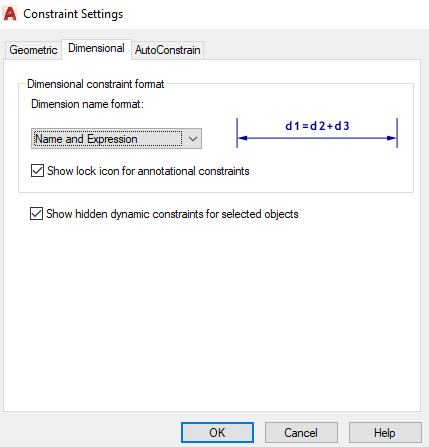Viewport: 429px width, 447px height.
Task: Click the right arrowhead of dimension preview
Action: (391, 138)
